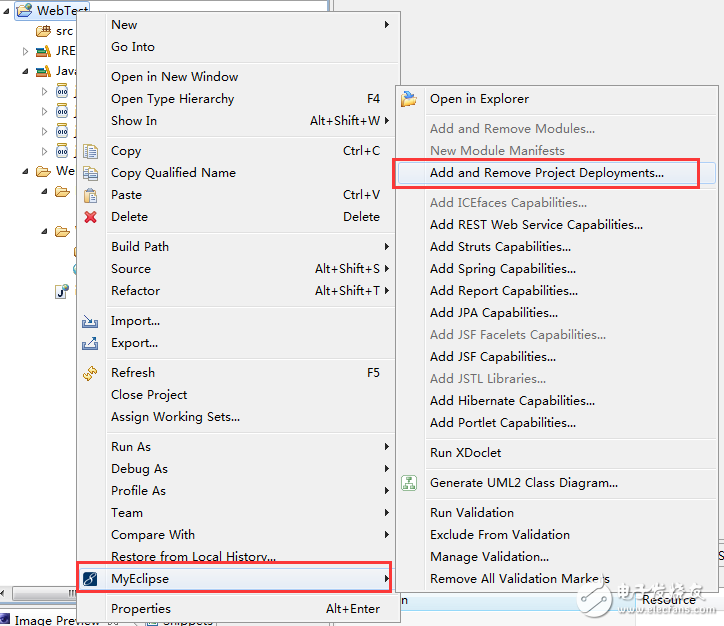Image resolution: width=724 pixels, height=626 pixels.
Task: Select Run XDoclet menu entry
Action: [465, 453]
